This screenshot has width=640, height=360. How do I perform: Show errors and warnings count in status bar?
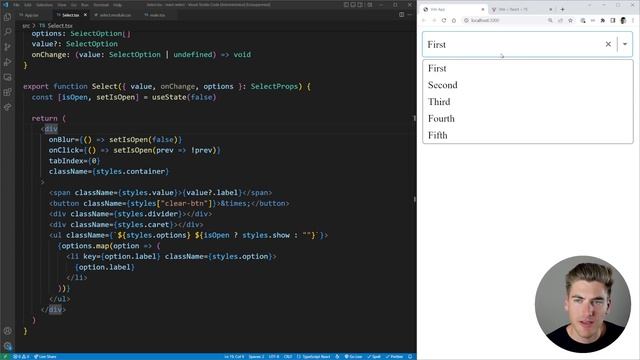point(20,356)
